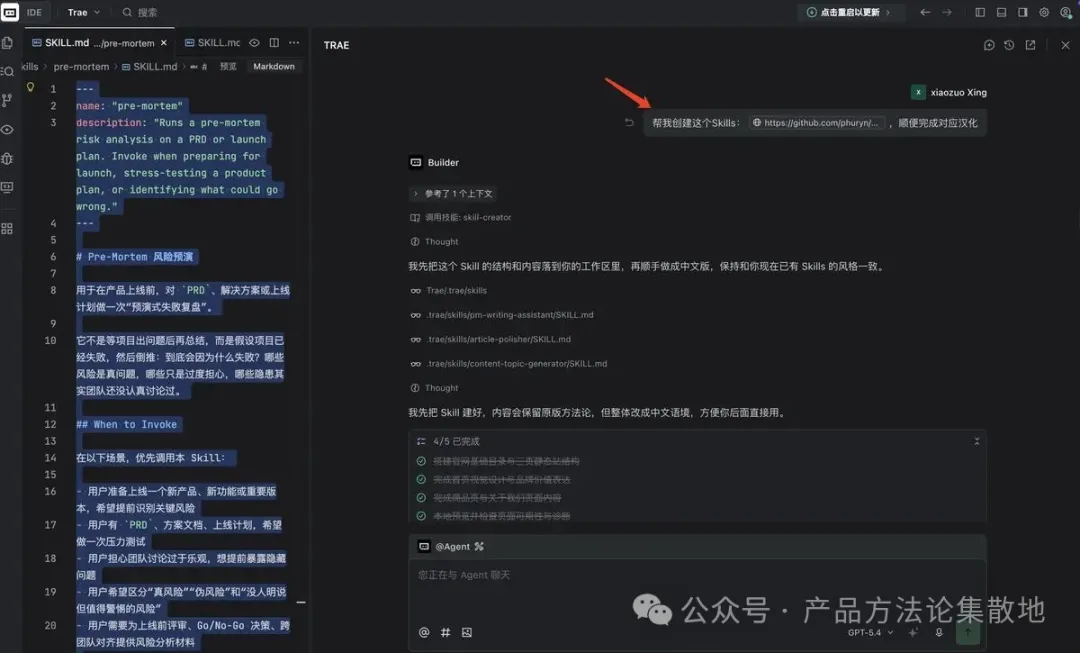Open the extensions grid icon in sidebar
Screen dimensions: 1080x653
click(x=8, y=229)
